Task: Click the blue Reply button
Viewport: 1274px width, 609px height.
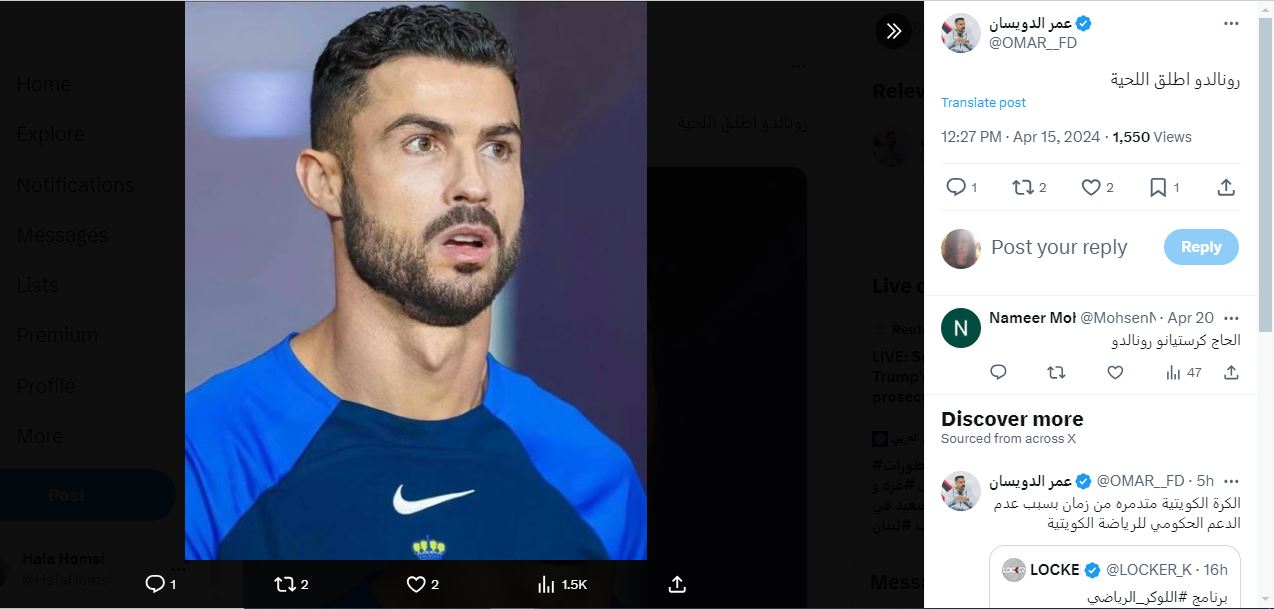Action: click(1201, 247)
